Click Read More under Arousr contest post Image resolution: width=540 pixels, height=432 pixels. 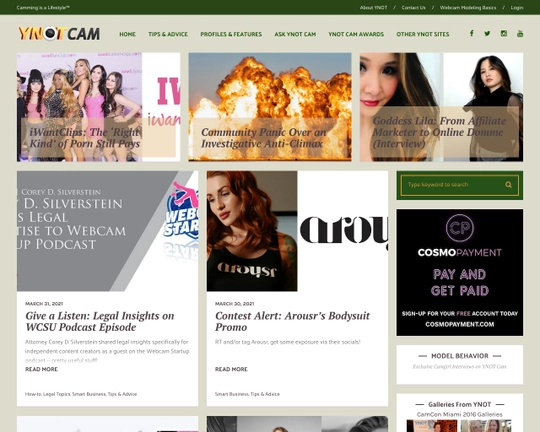[x=231, y=369]
